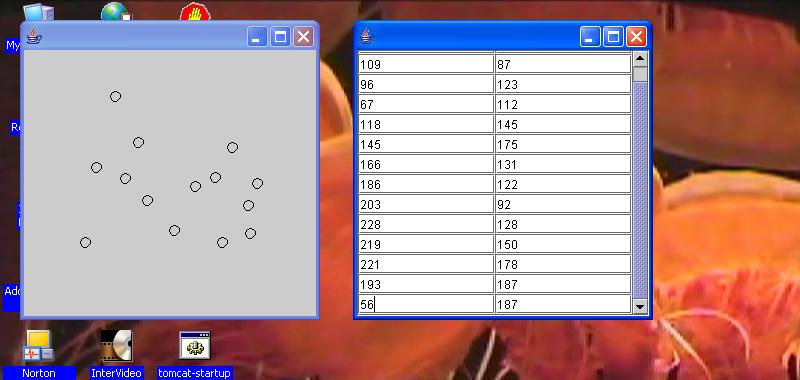
Task: Maximize the table window
Action: (613, 37)
